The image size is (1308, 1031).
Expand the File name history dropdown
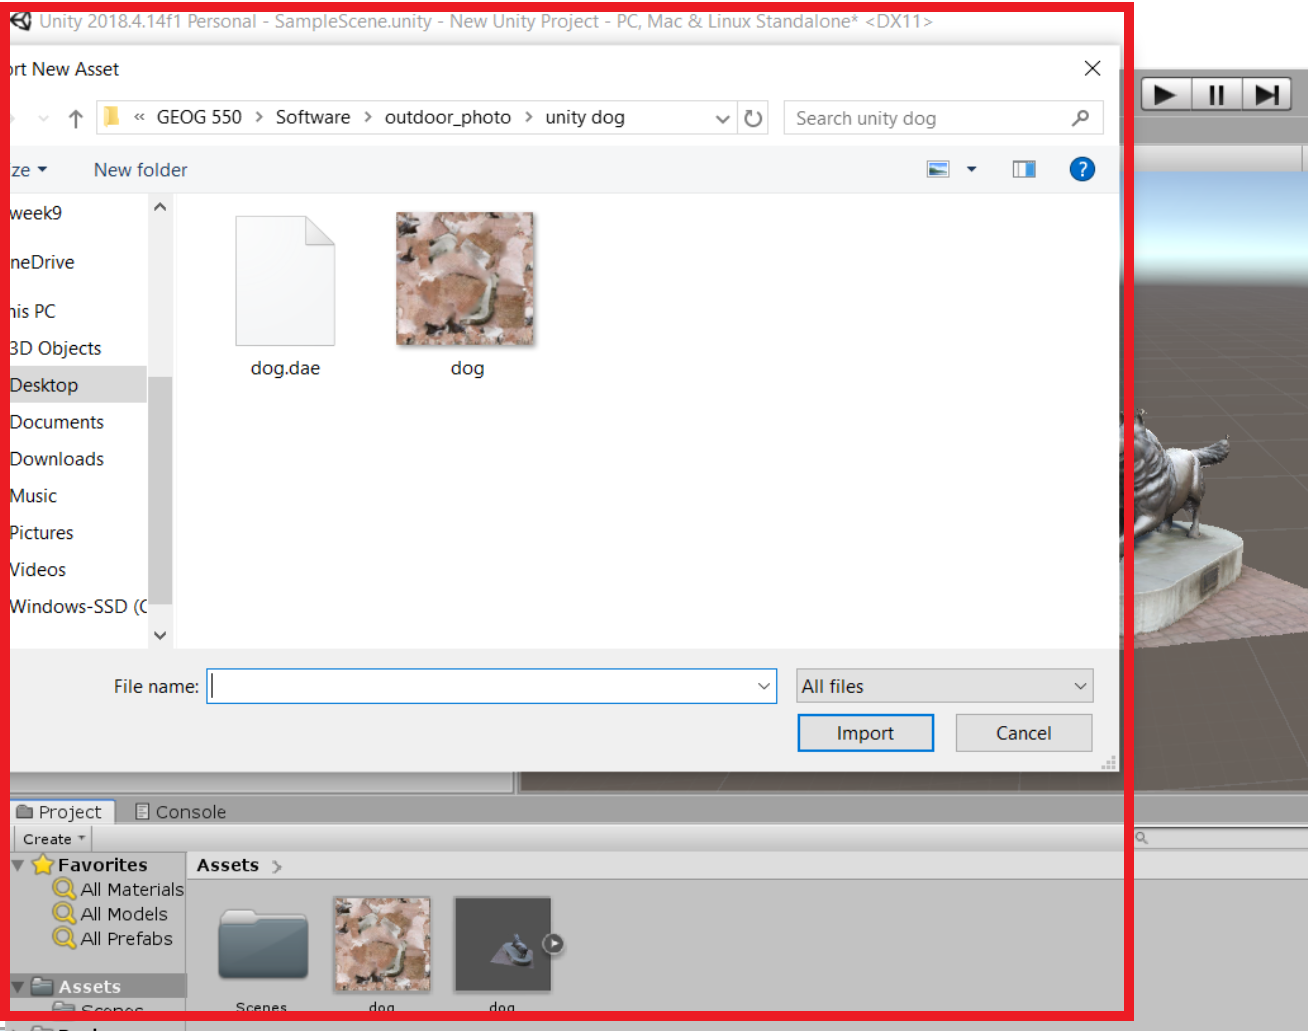[x=764, y=686]
